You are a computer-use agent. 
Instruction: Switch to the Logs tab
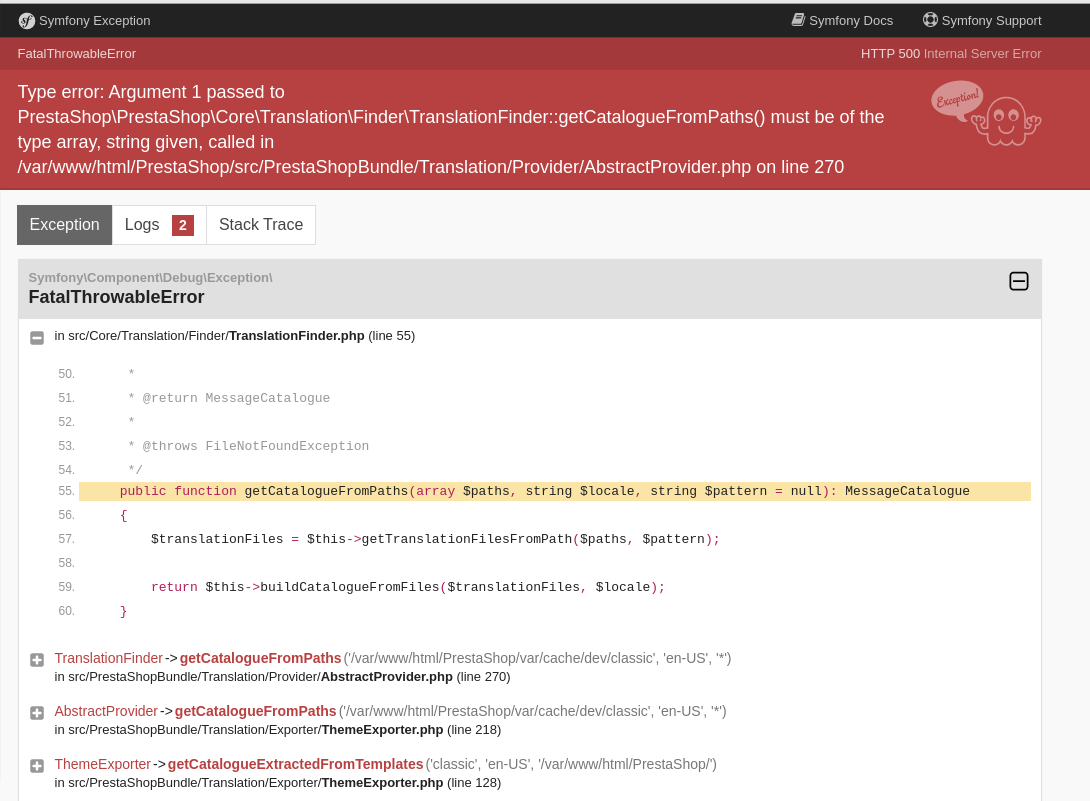coord(142,225)
